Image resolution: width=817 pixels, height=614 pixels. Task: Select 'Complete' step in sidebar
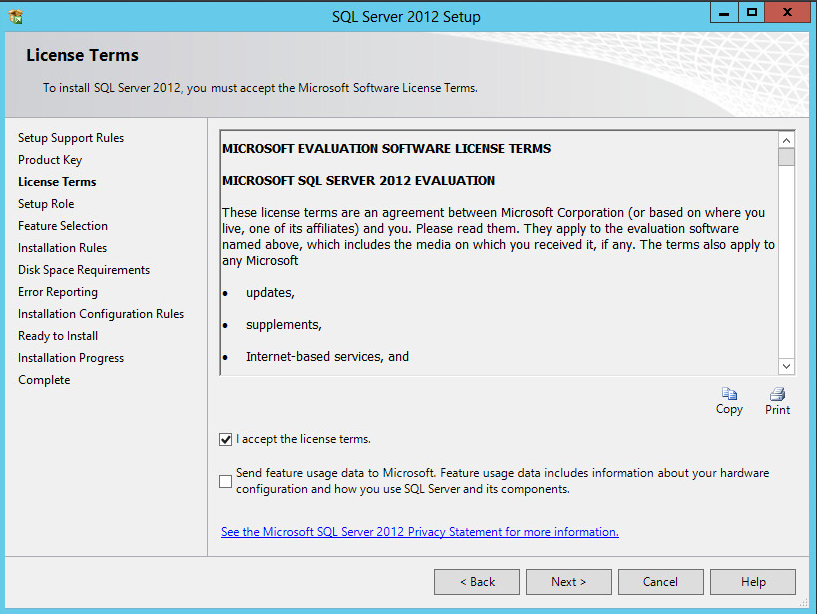(x=44, y=380)
